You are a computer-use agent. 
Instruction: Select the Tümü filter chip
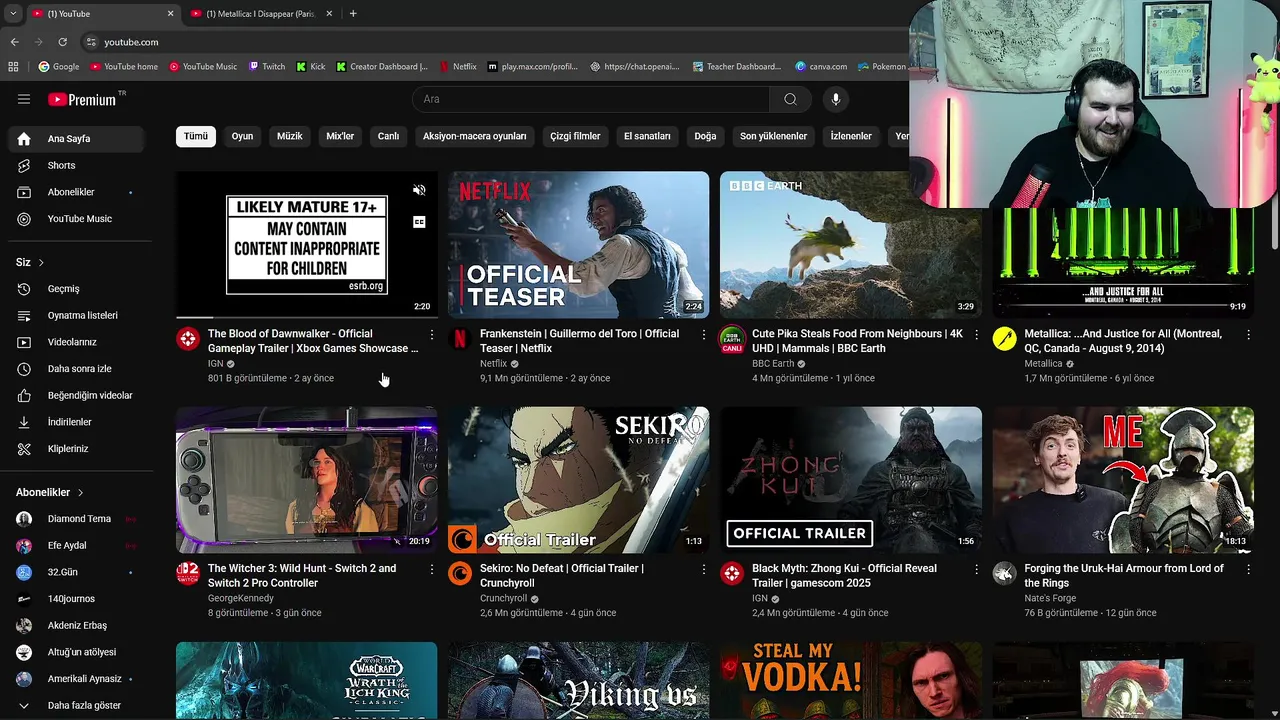(196, 136)
